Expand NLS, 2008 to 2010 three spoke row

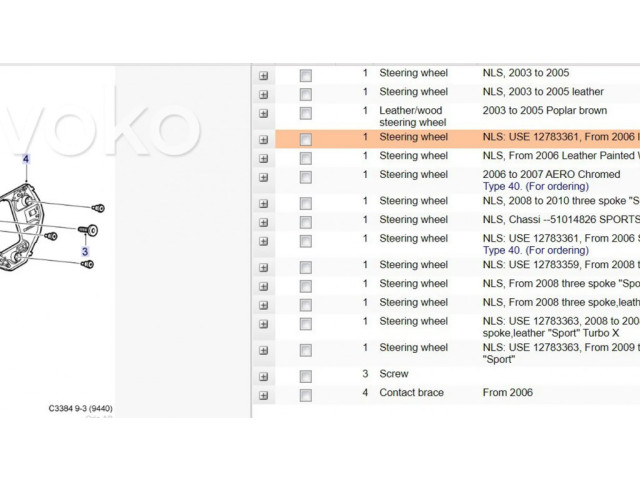(x=264, y=203)
